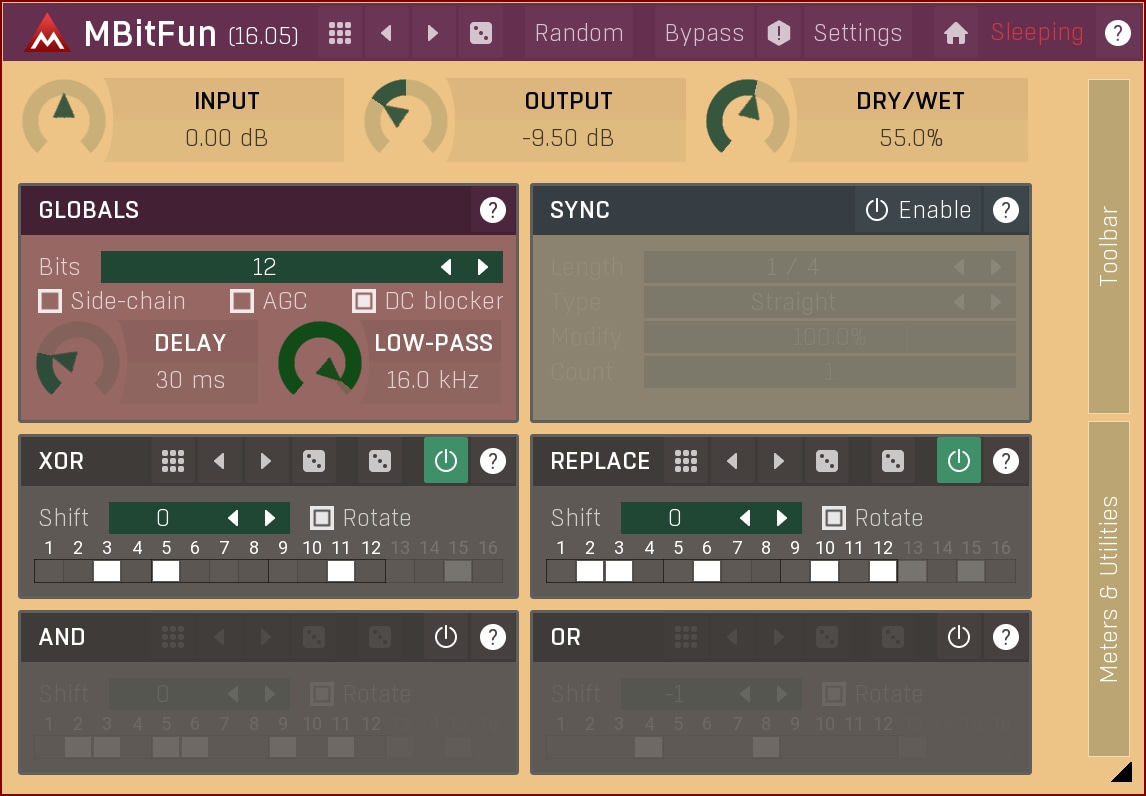Open the XOR presets grid
This screenshot has width=1146, height=796.
coord(172,461)
